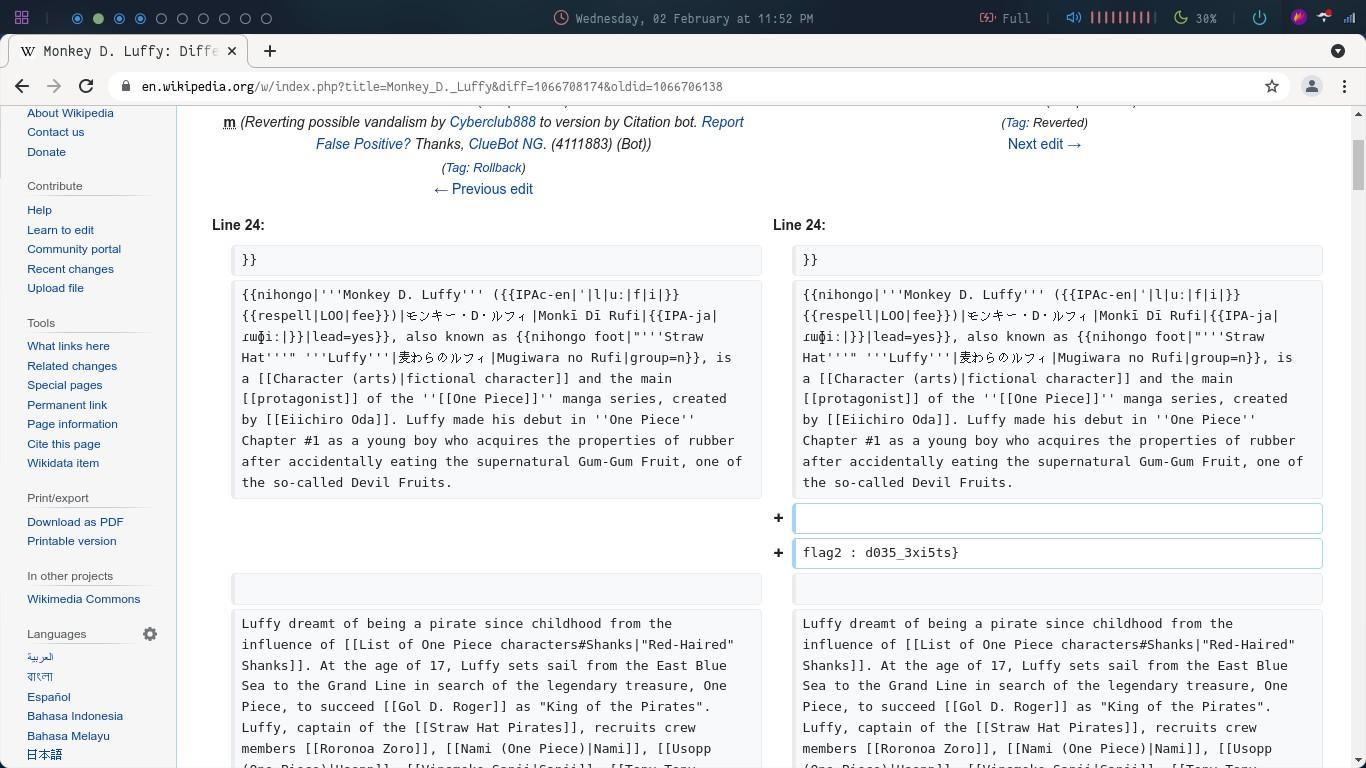Open the ClueBot NG user link
This screenshot has height=768, width=1366.
pos(506,144)
